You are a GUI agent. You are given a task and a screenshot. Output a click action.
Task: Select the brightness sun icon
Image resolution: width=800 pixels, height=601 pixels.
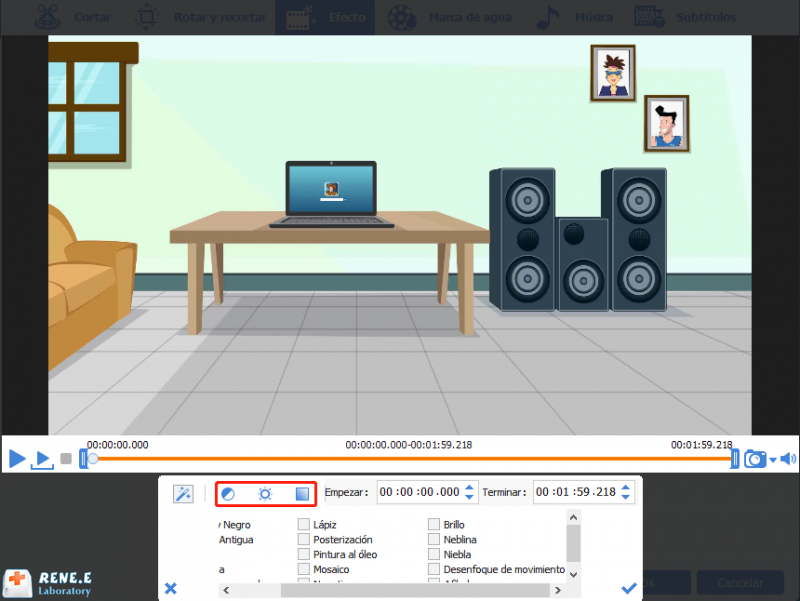pyautogui.click(x=265, y=493)
